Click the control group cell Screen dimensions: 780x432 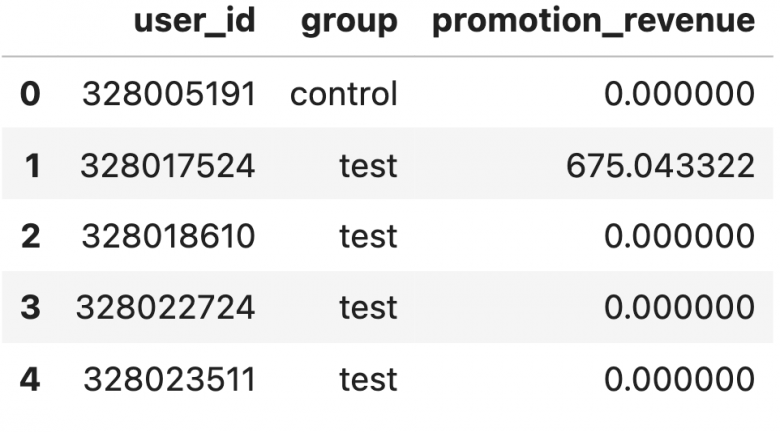(344, 94)
